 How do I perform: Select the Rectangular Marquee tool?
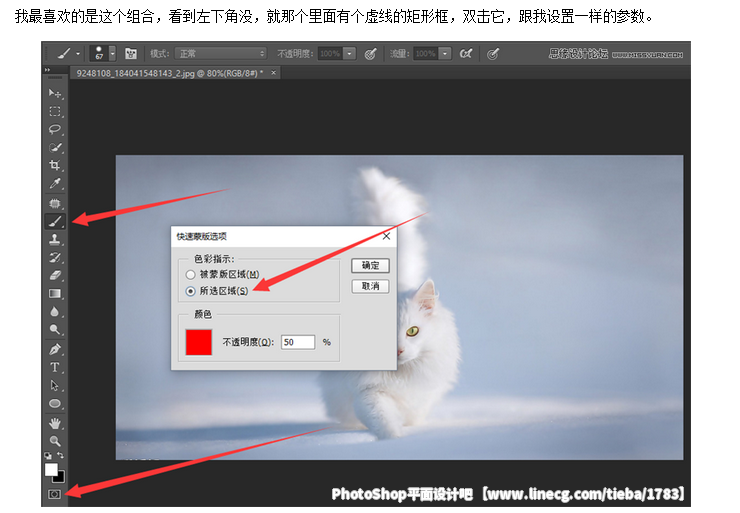tap(55, 111)
